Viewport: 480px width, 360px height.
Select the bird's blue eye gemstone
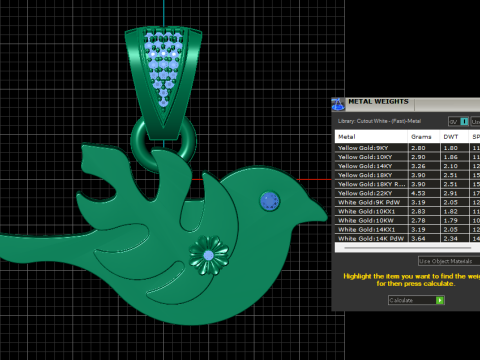[x=269, y=201]
